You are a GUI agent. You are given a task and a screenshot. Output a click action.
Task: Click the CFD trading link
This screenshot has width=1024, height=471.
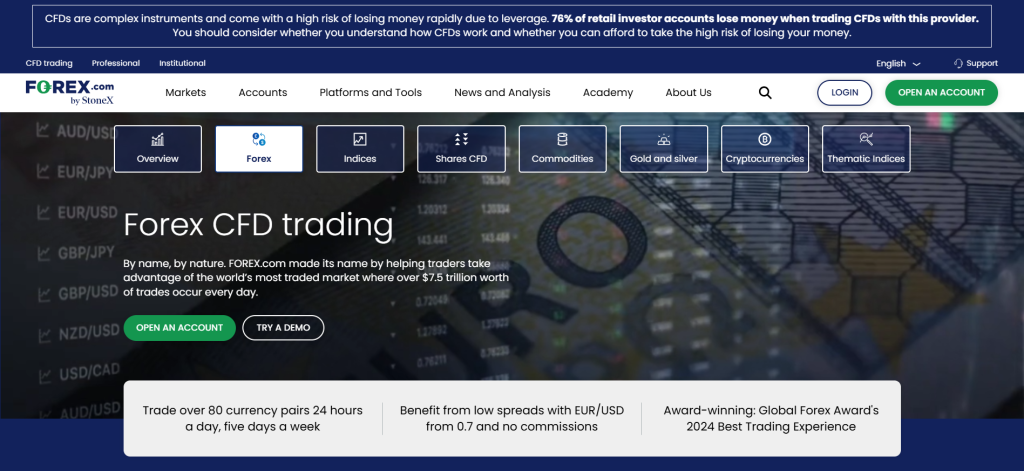coord(49,63)
